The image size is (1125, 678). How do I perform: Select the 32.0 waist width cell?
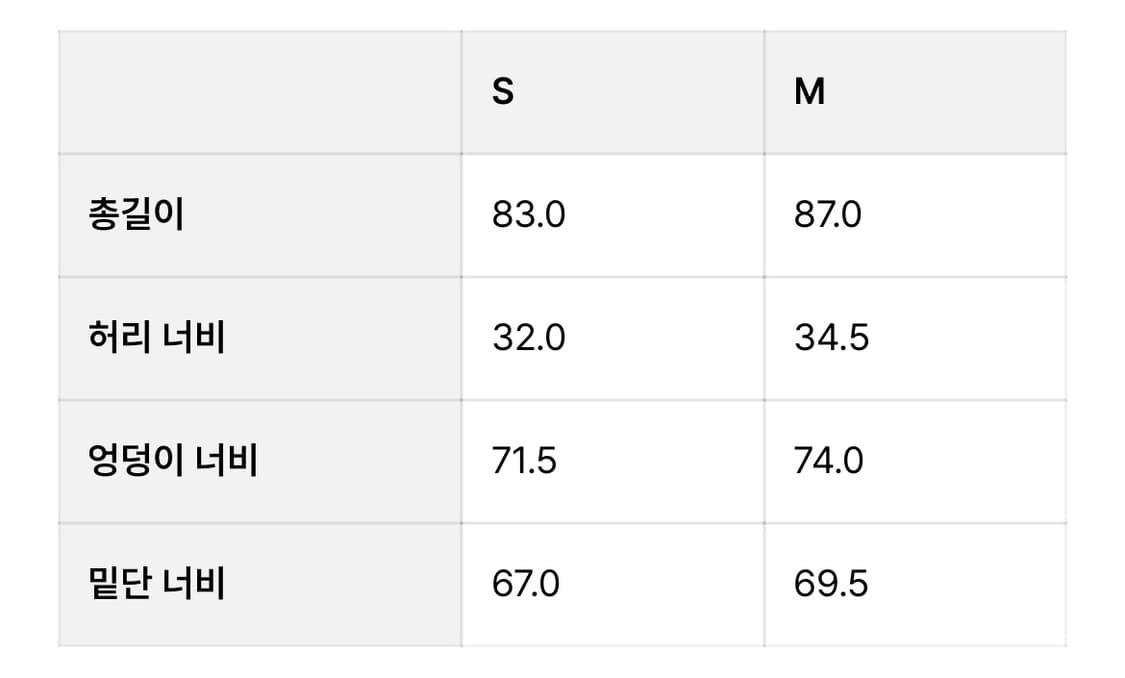613,339
